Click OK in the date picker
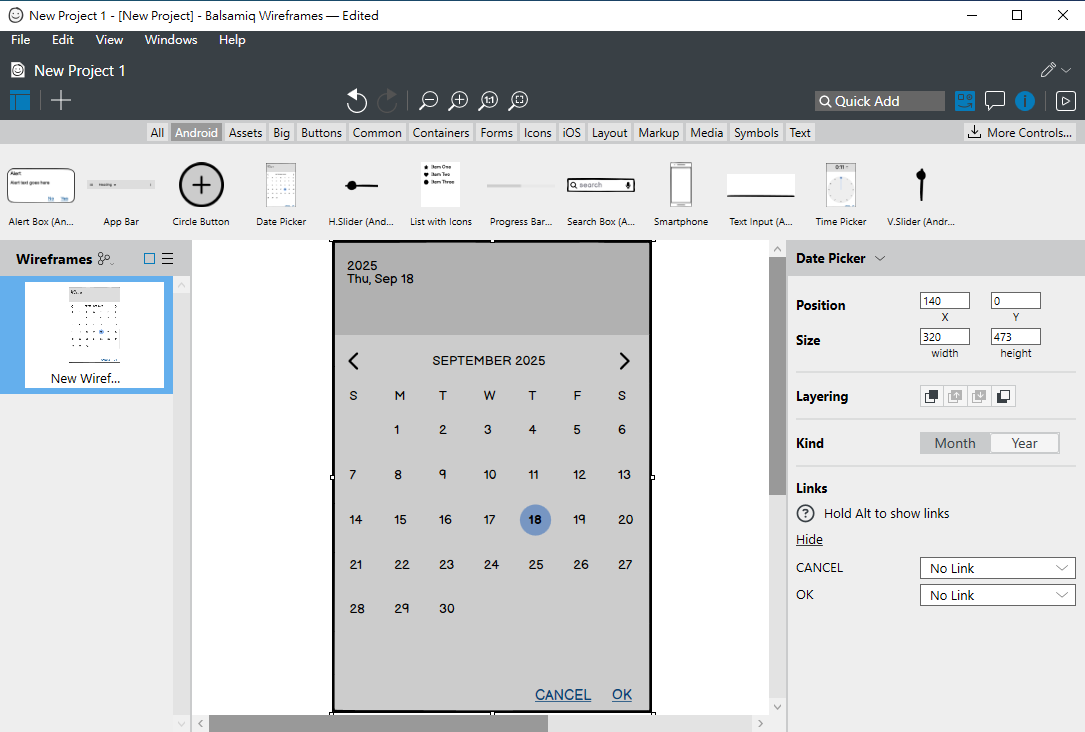 point(621,695)
